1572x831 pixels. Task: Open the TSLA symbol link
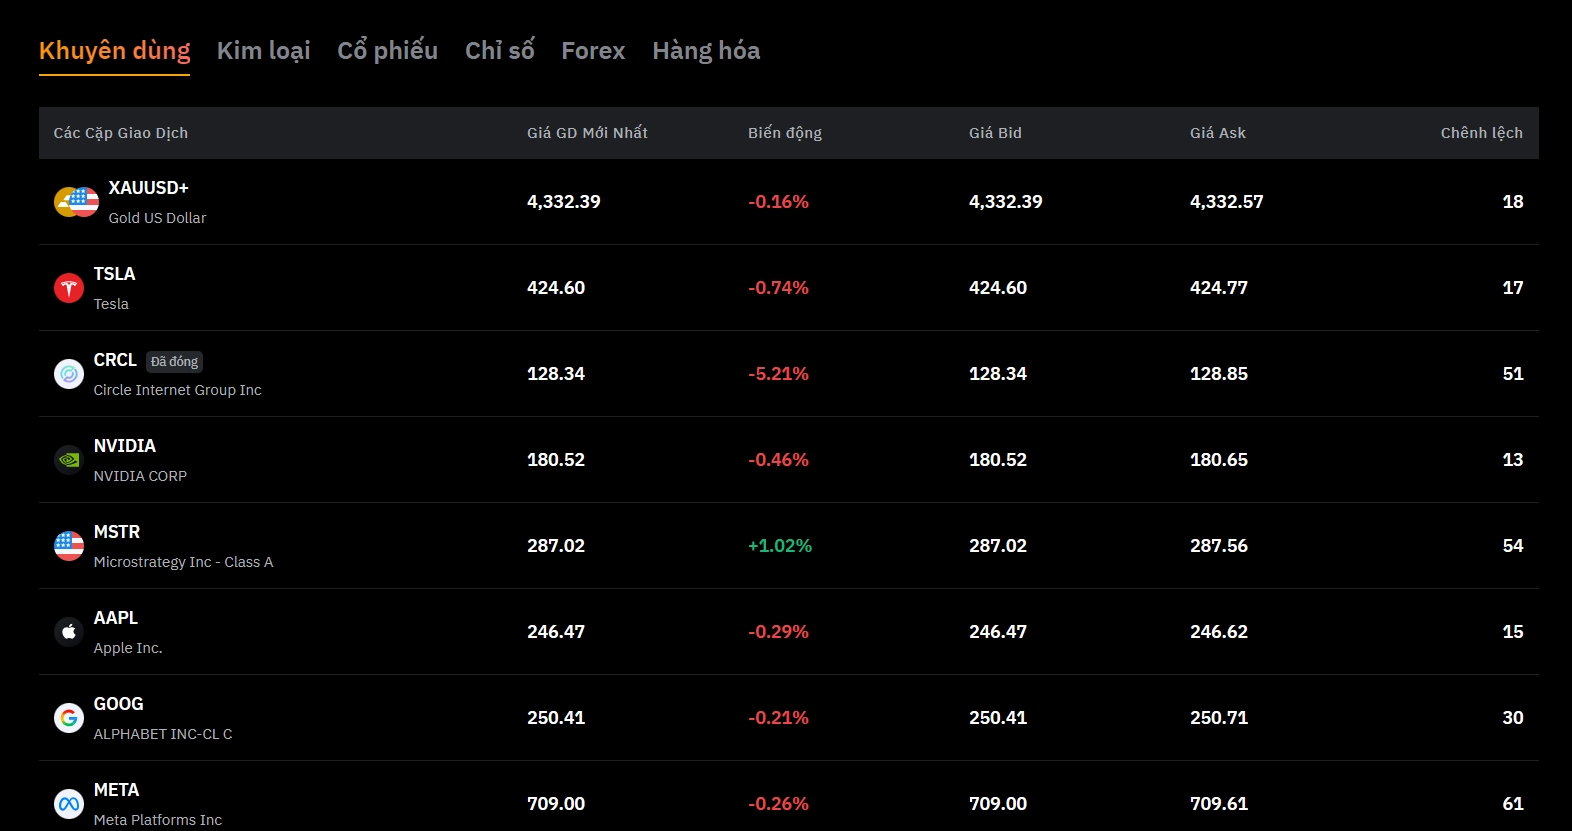(114, 274)
